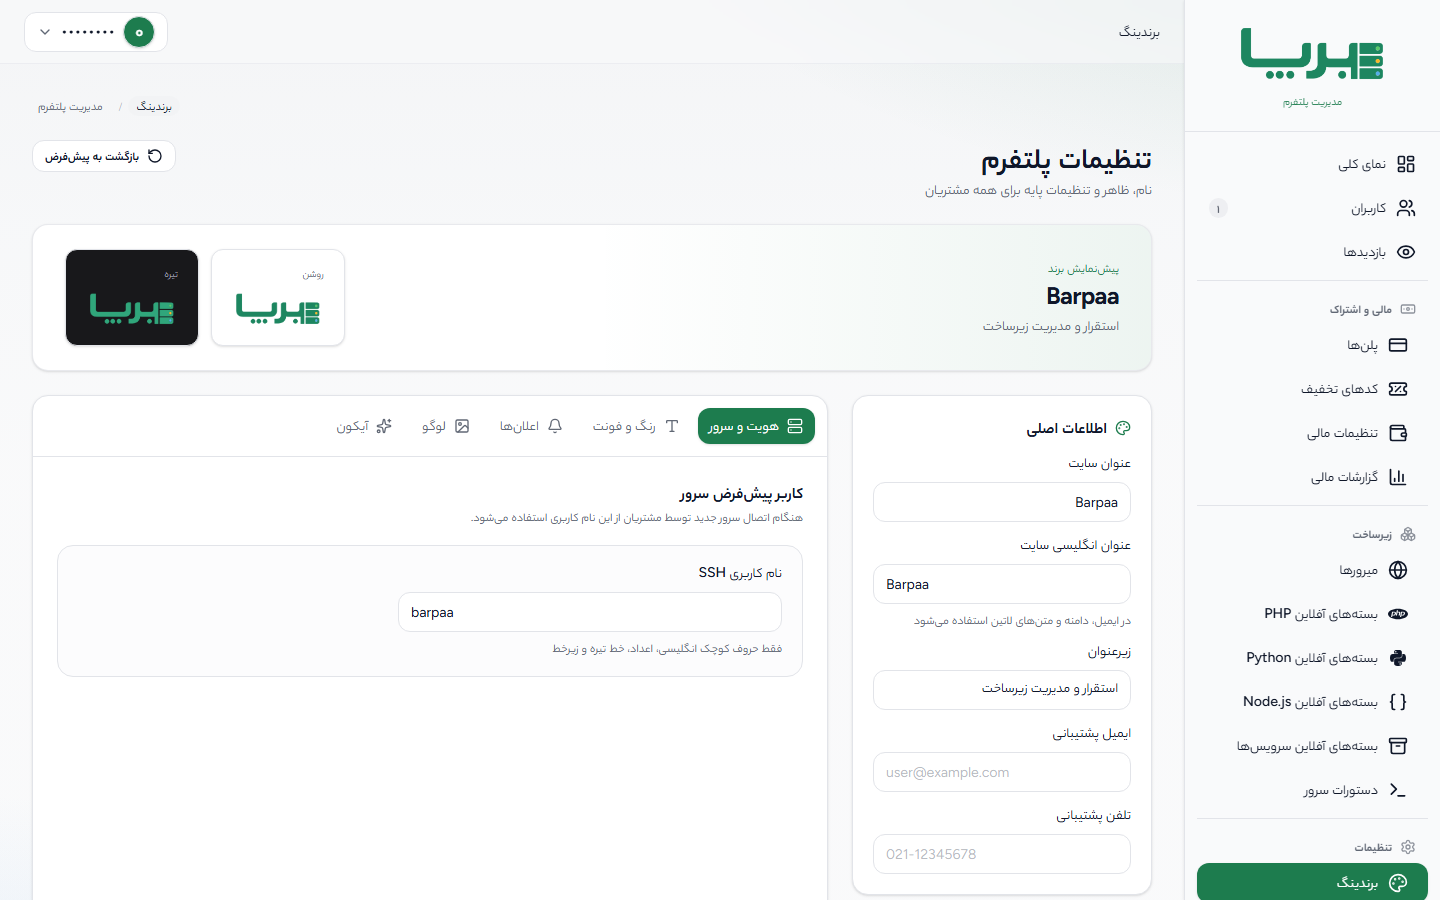Click the عنوان سایت input field
The image size is (1440, 900).
[1002, 502]
